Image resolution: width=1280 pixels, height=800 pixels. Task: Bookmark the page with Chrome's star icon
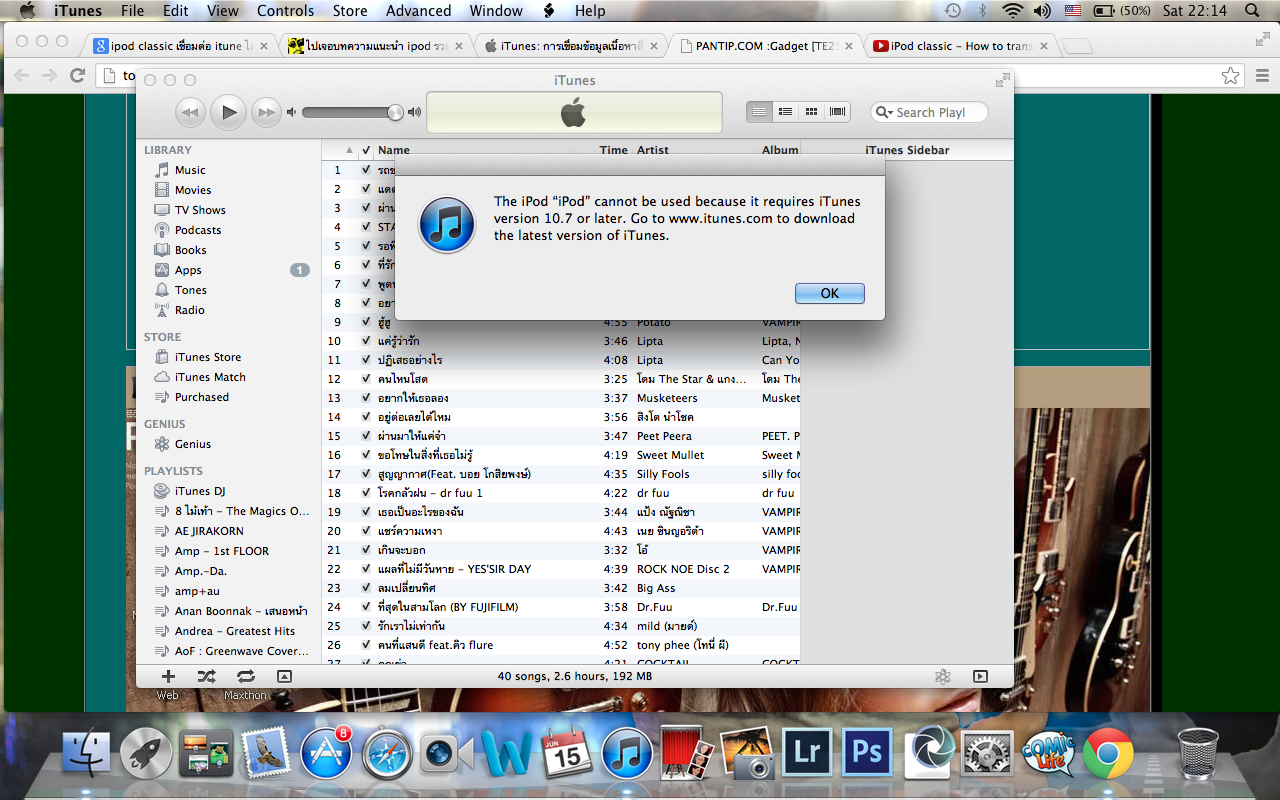click(1231, 76)
